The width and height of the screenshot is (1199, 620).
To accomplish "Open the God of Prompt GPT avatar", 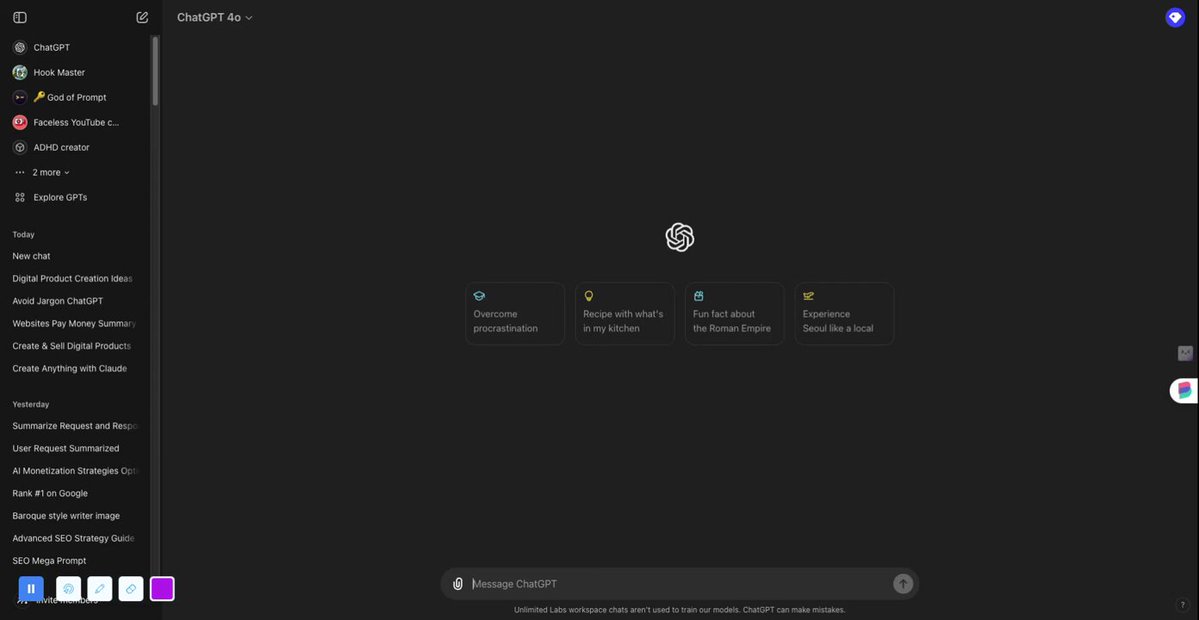I will pyautogui.click(x=20, y=97).
